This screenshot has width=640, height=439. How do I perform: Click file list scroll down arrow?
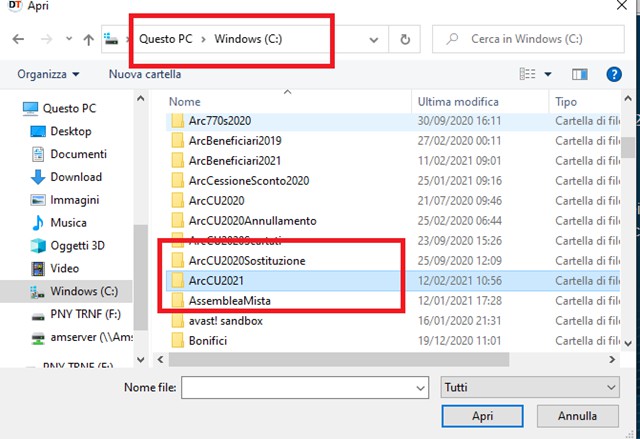click(628, 343)
